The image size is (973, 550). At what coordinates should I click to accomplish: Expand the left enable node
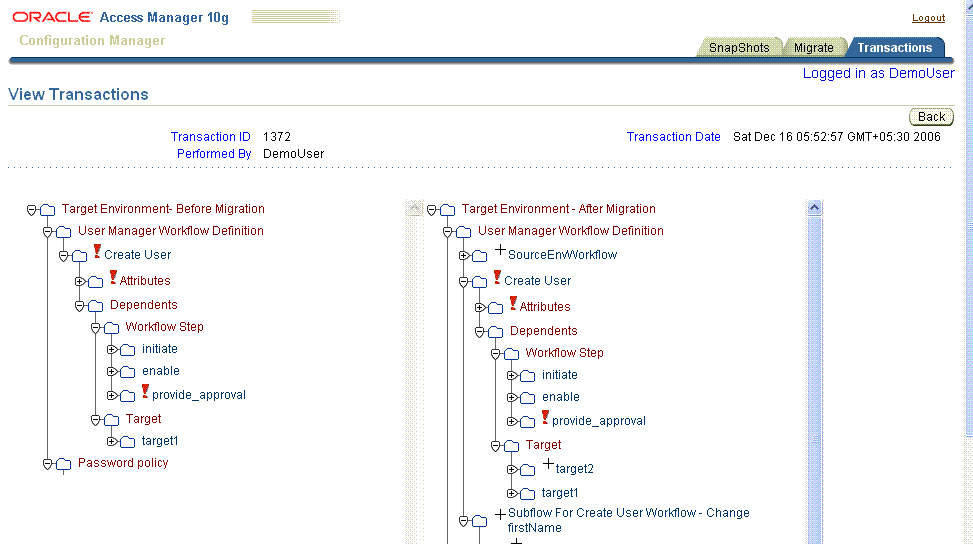pyautogui.click(x=112, y=372)
